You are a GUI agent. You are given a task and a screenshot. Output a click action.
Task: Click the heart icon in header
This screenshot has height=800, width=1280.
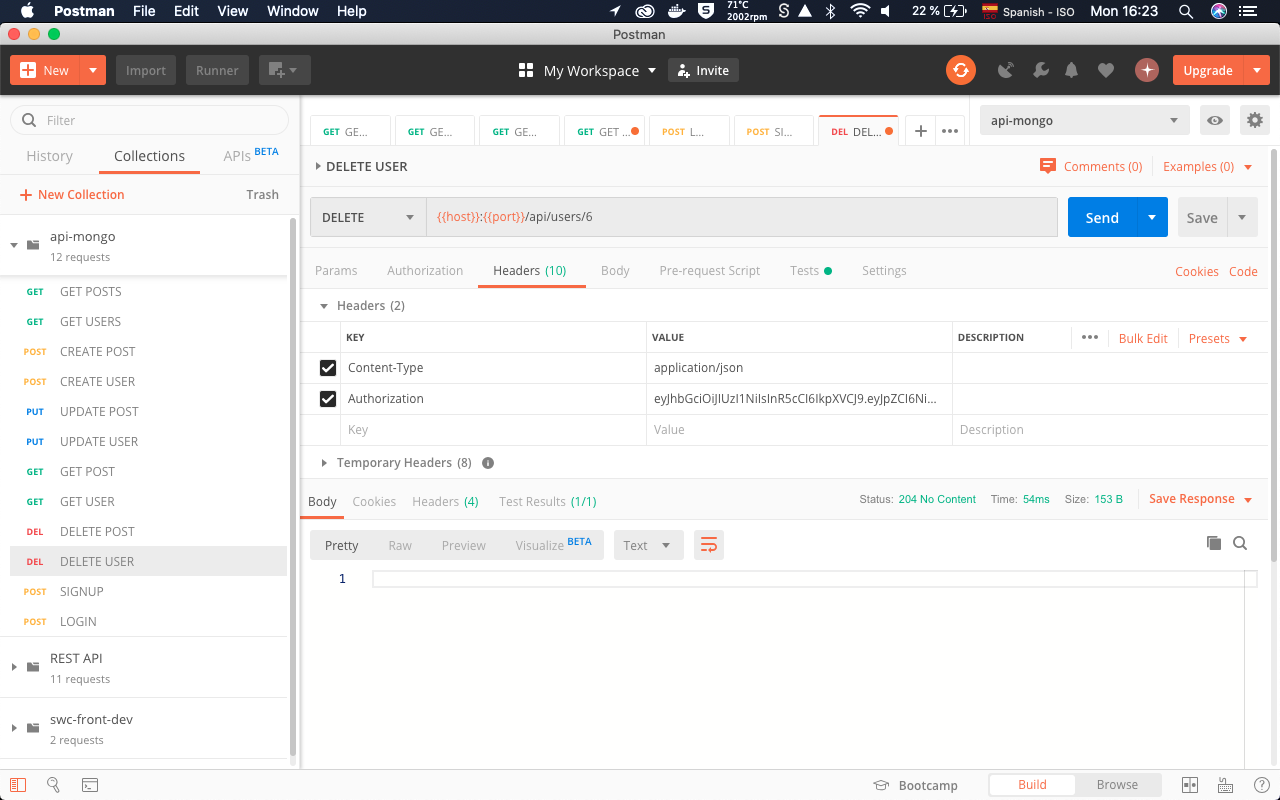1105,70
